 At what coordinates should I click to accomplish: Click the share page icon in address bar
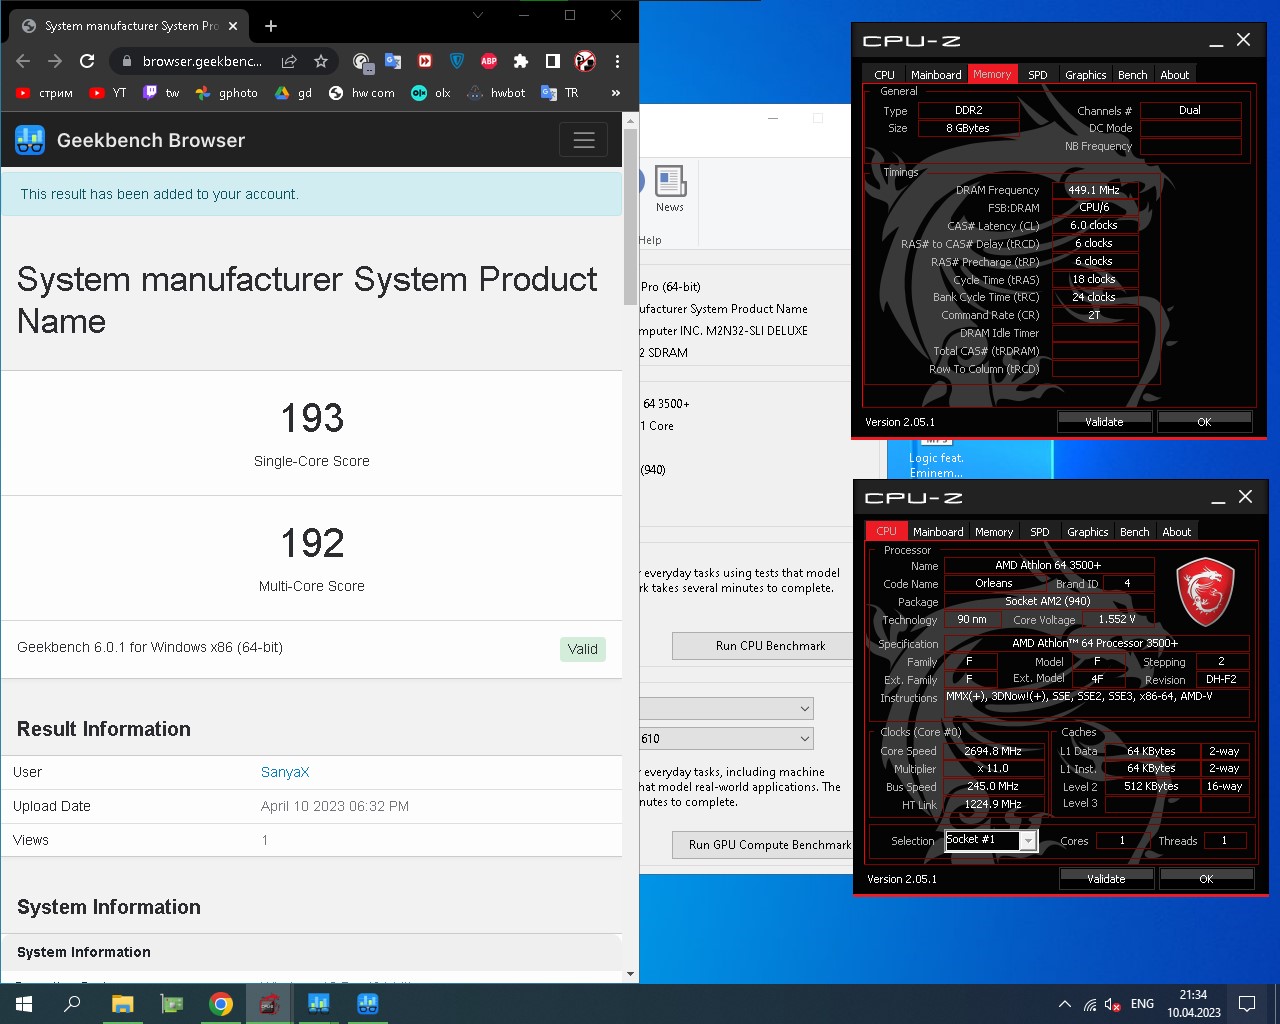click(289, 61)
